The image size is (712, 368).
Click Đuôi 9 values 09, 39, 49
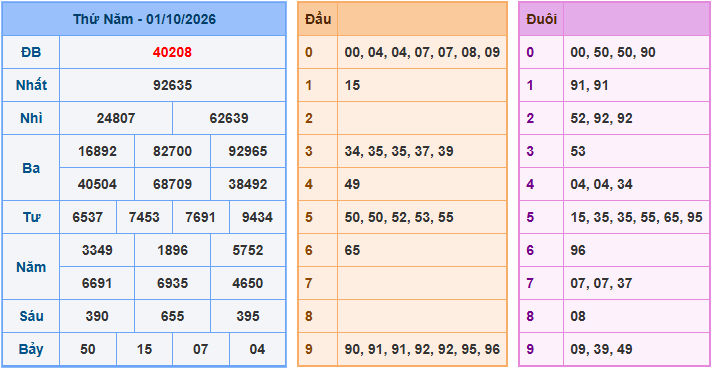click(601, 349)
